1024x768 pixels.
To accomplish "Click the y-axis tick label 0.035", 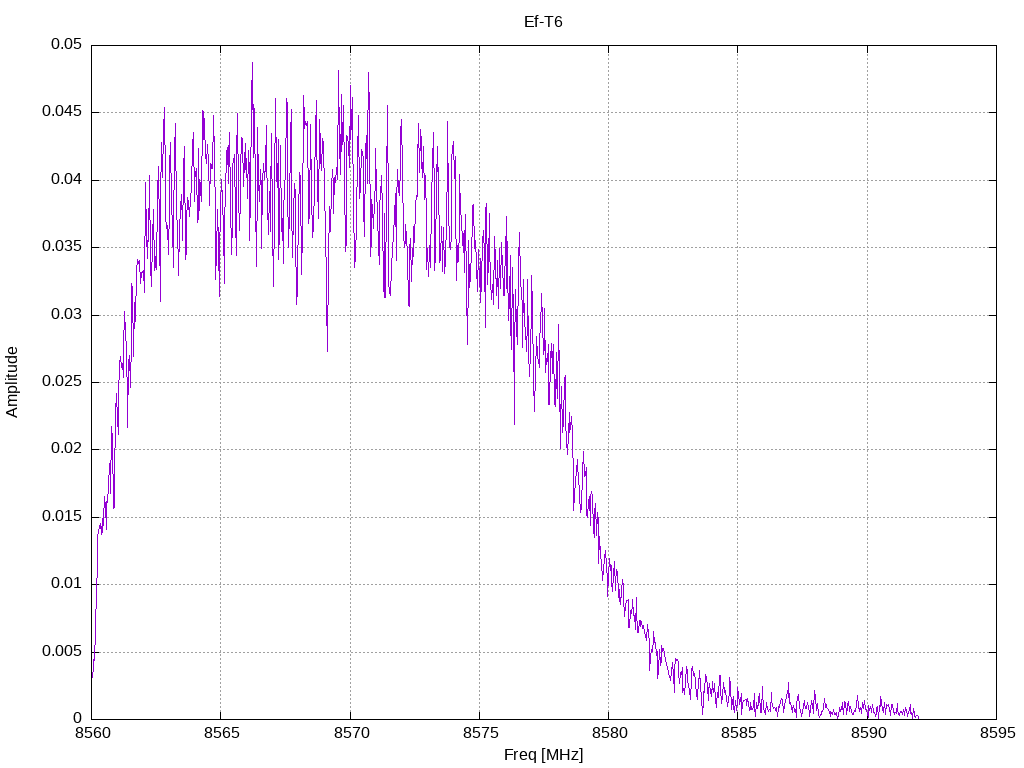I will coord(62,247).
